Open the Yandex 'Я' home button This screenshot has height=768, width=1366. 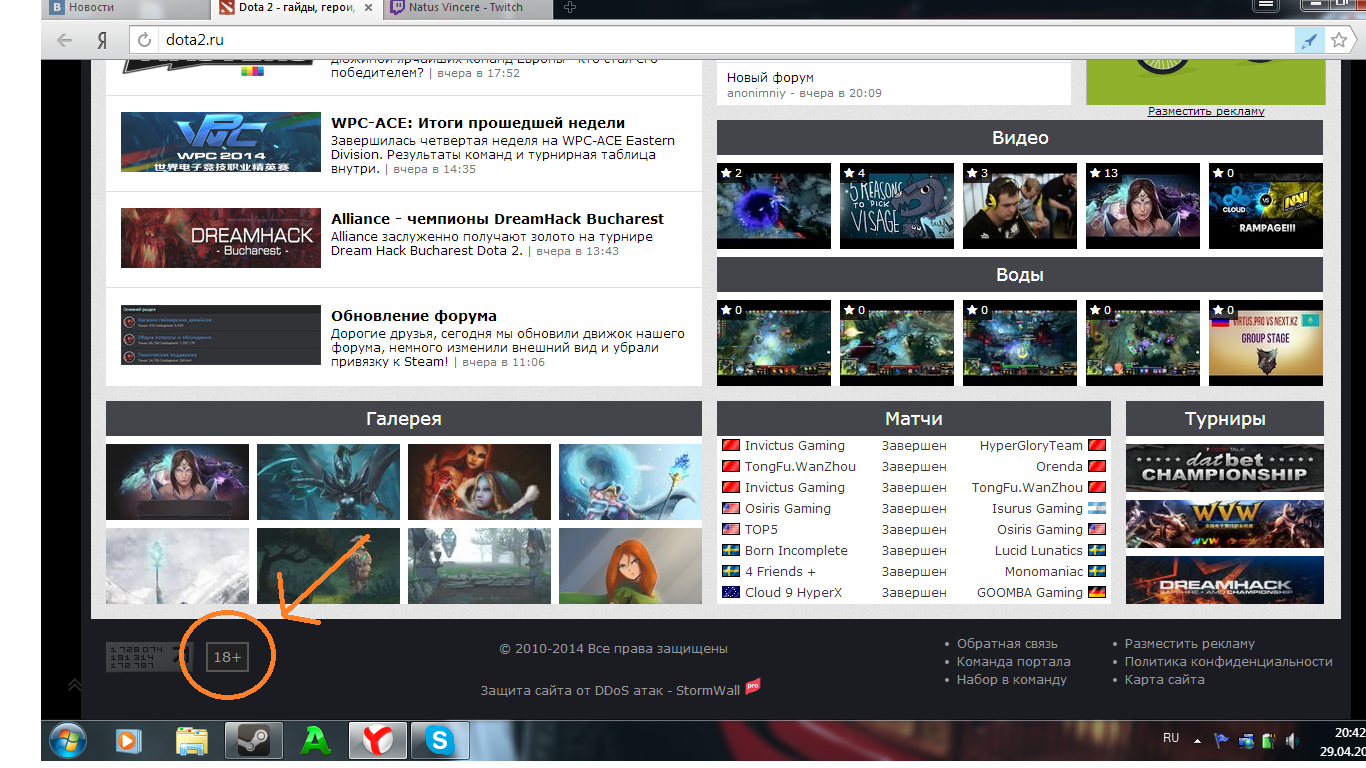point(102,41)
